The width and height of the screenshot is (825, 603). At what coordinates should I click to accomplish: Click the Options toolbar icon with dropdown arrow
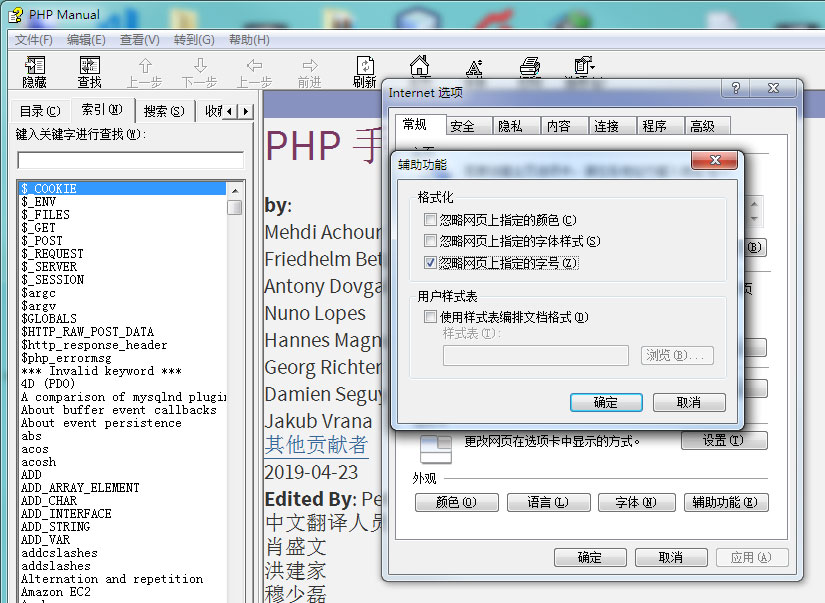584,66
